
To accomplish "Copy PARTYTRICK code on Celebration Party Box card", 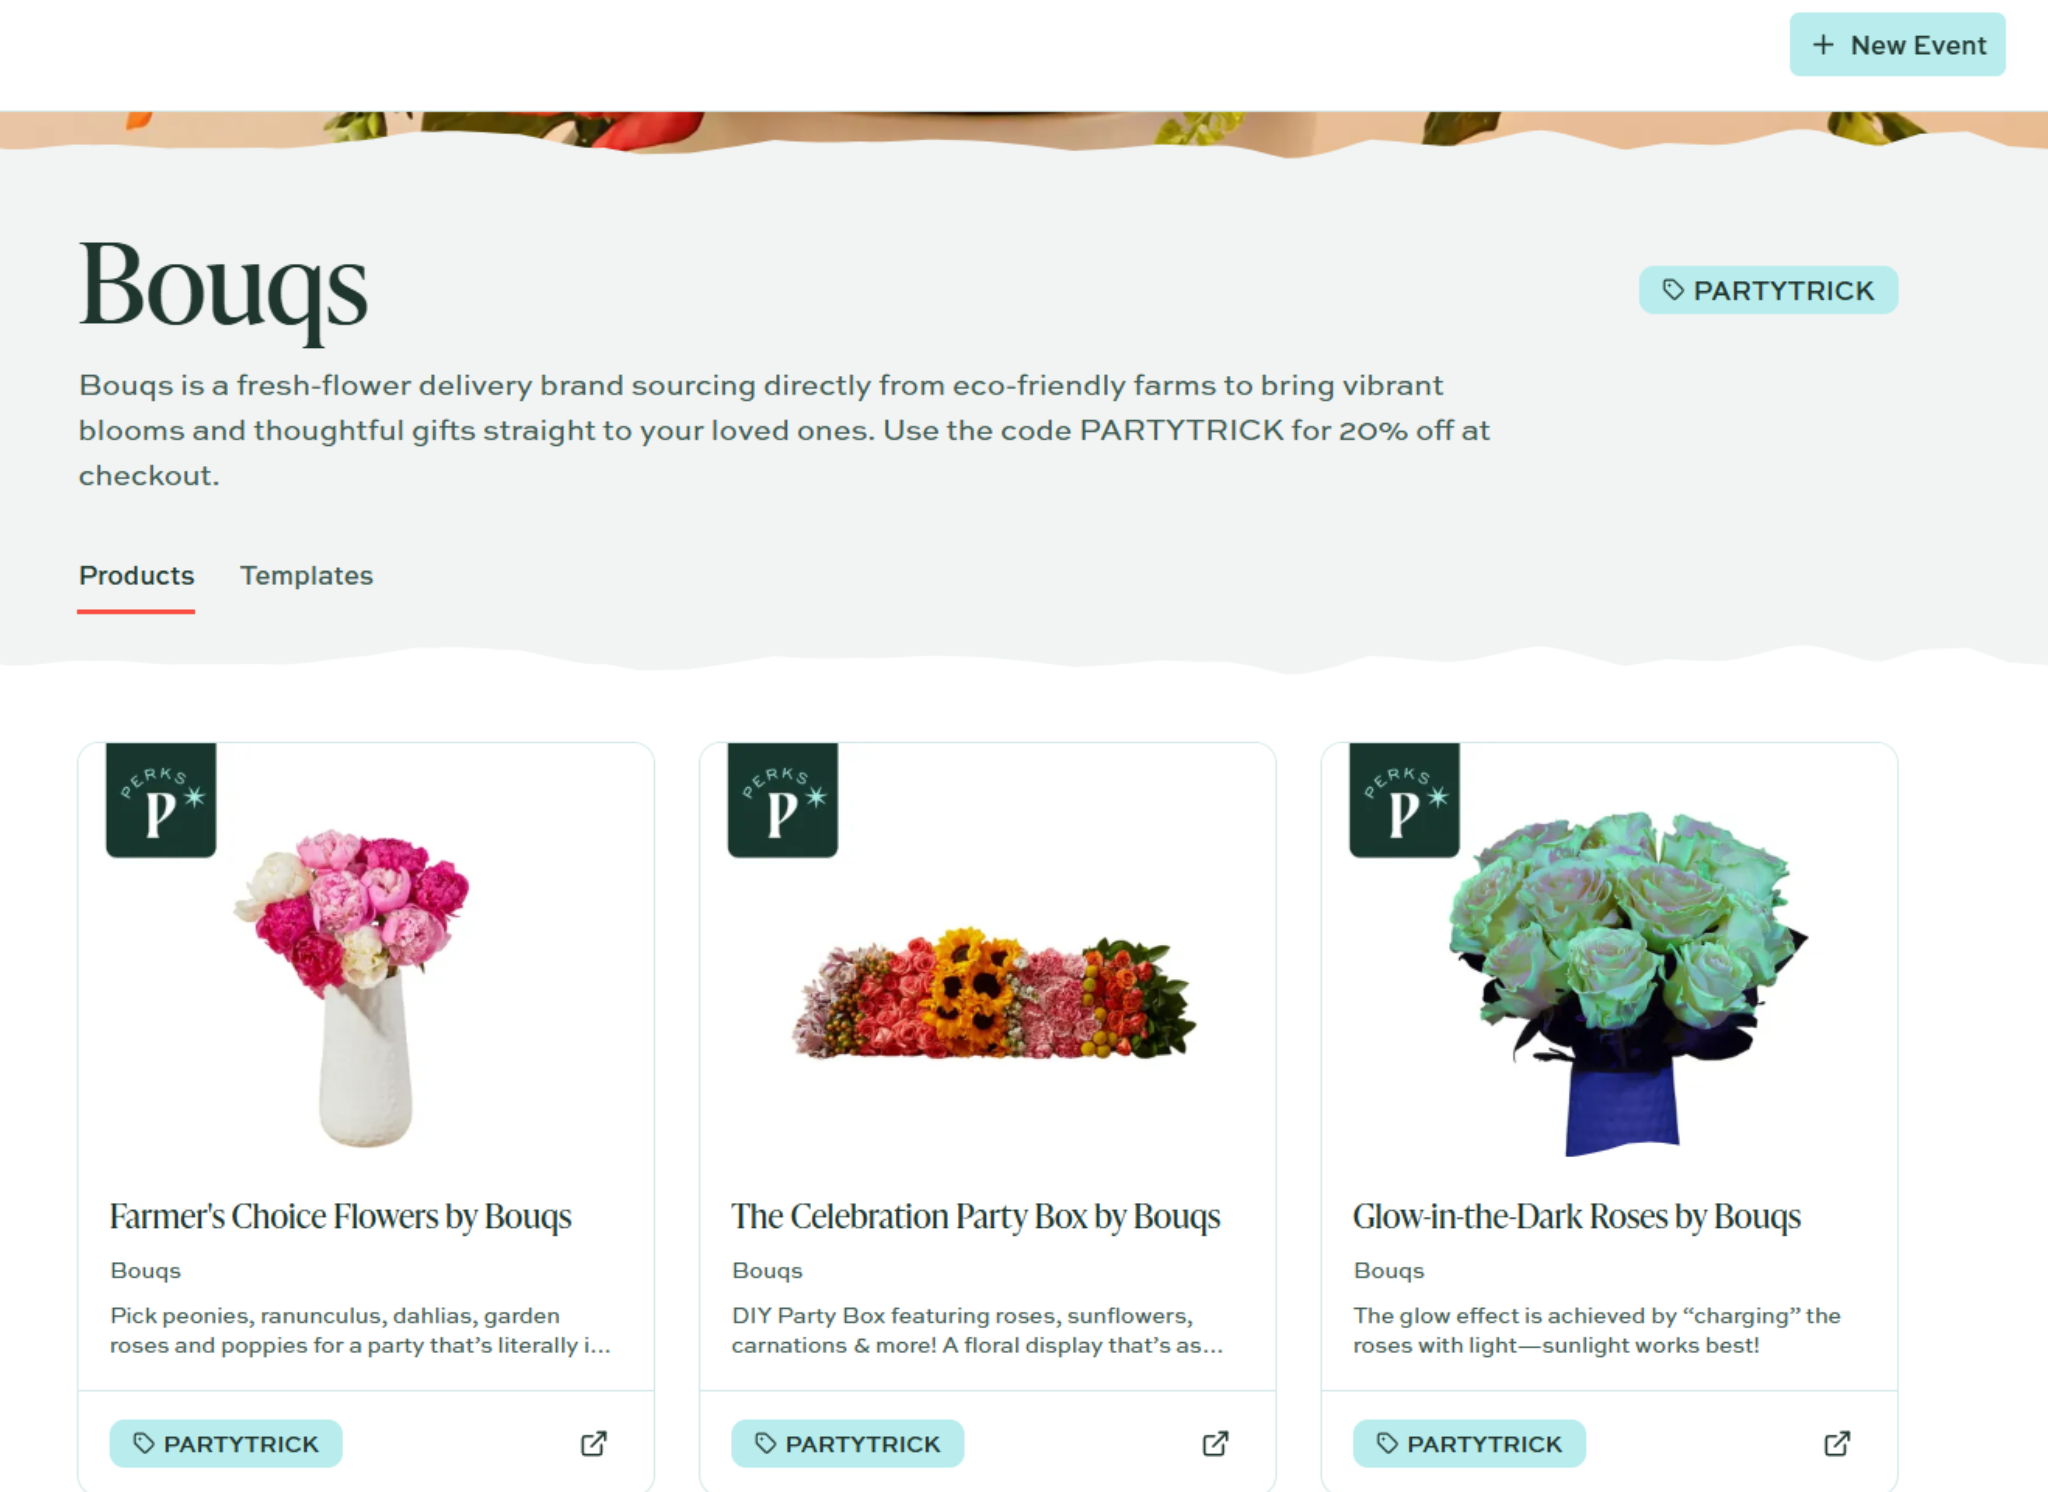I will 847,1443.
